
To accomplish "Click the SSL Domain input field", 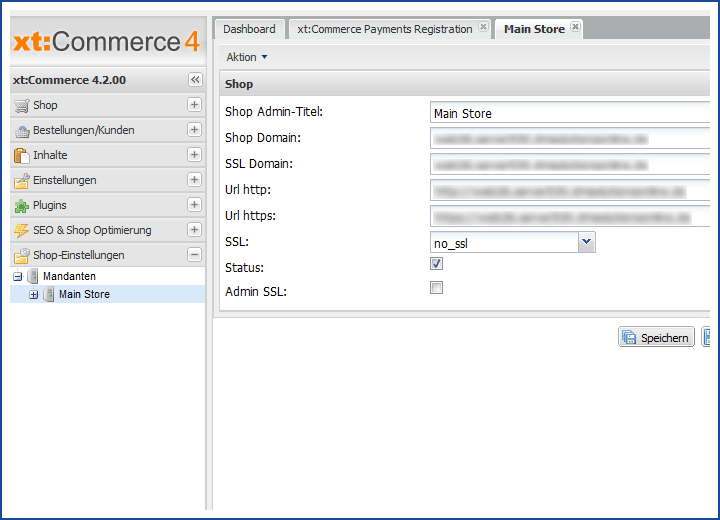I will pos(570,164).
